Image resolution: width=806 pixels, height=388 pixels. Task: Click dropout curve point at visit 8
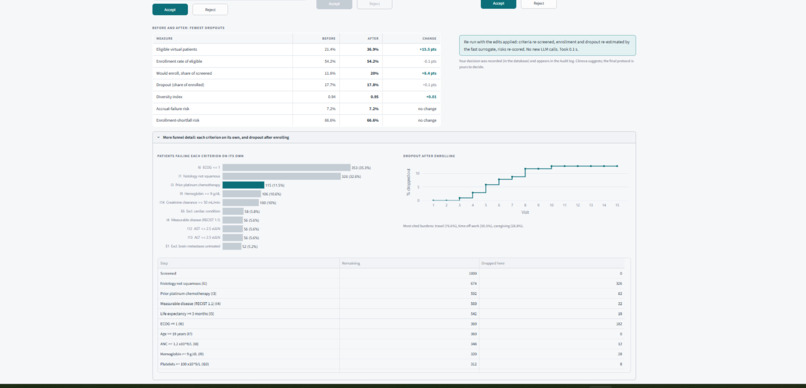tap(525, 169)
